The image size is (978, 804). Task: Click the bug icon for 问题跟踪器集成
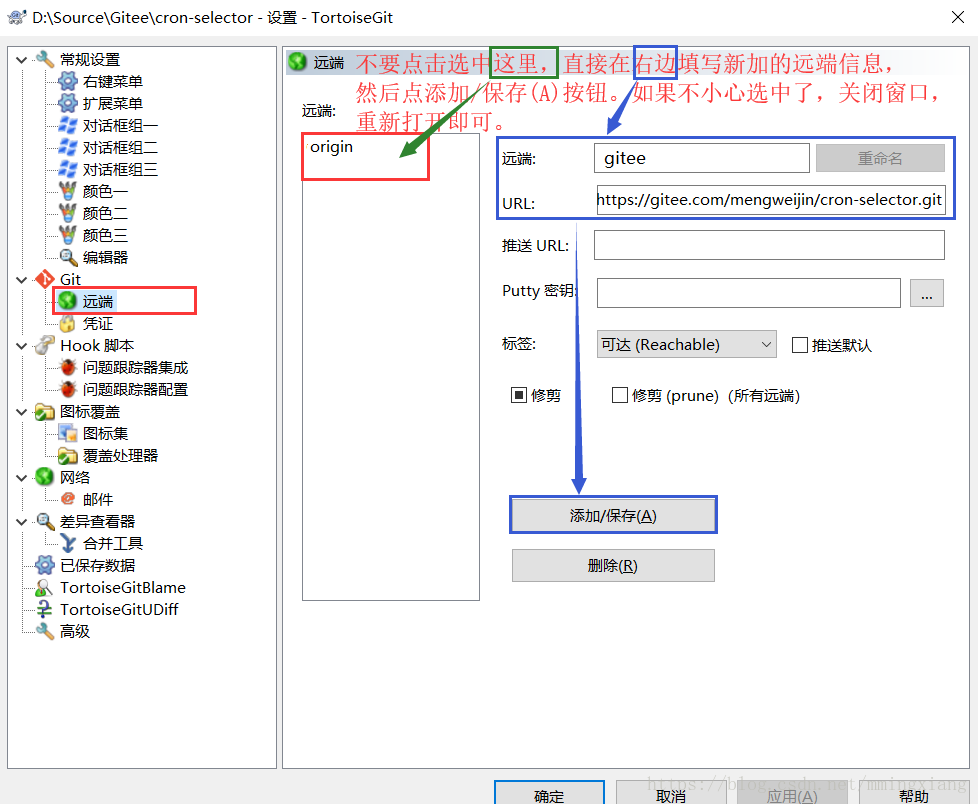click(67, 367)
